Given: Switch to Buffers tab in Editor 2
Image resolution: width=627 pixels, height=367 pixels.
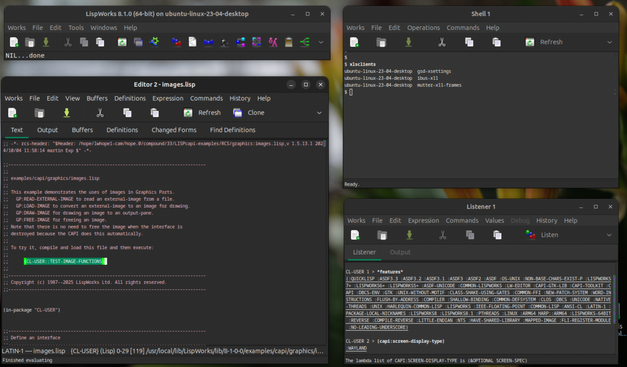Looking at the screenshot, I should (82, 130).
